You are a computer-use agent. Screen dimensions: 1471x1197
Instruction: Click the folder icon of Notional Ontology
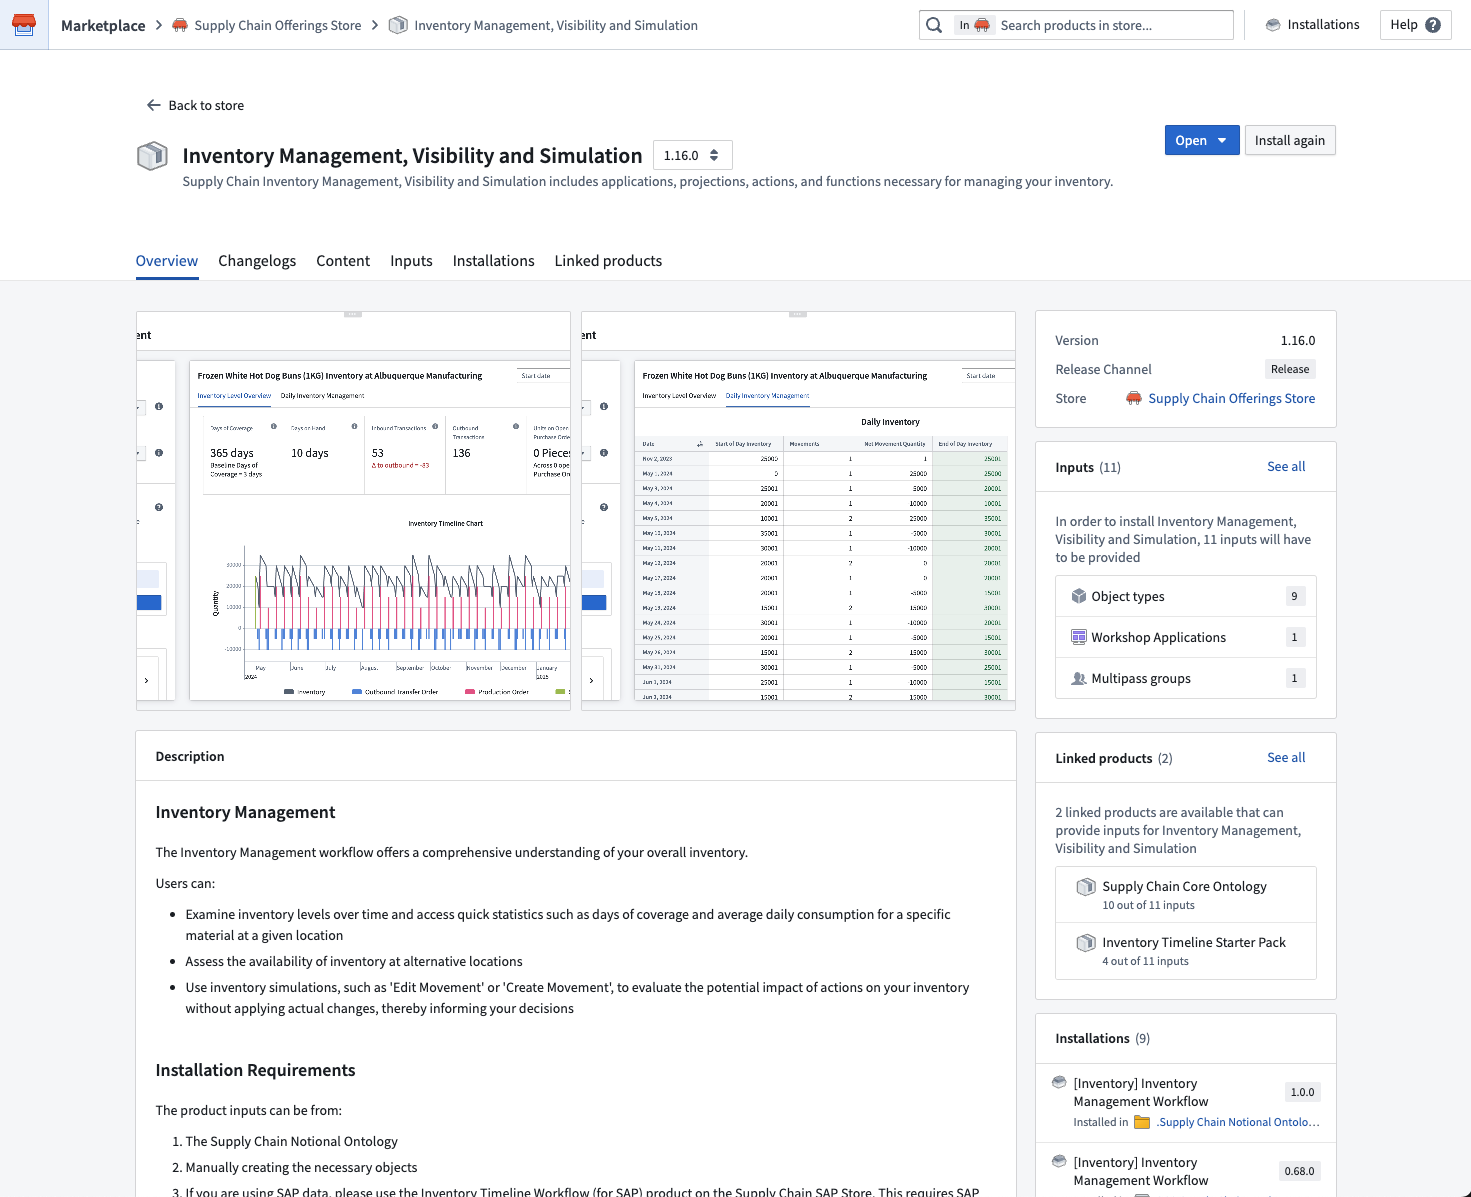click(1142, 1122)
